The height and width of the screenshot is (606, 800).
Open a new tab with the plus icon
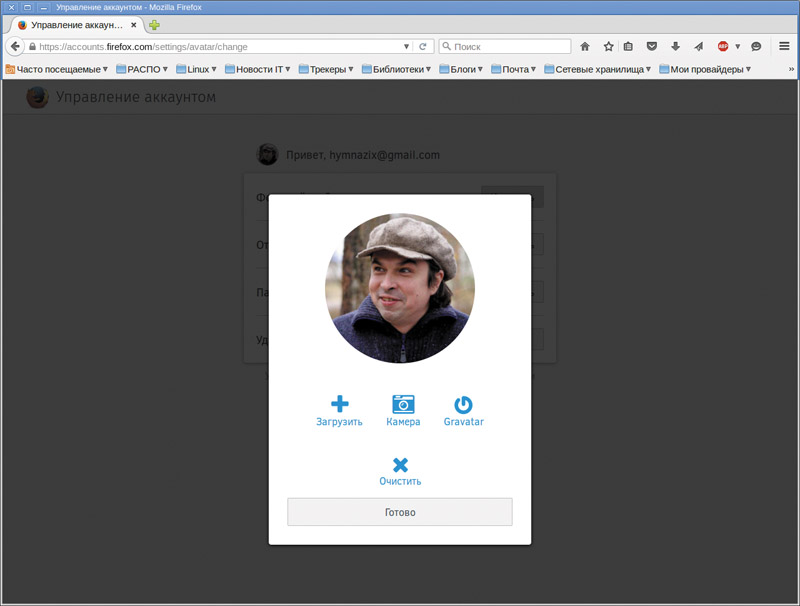click(154, 25)
